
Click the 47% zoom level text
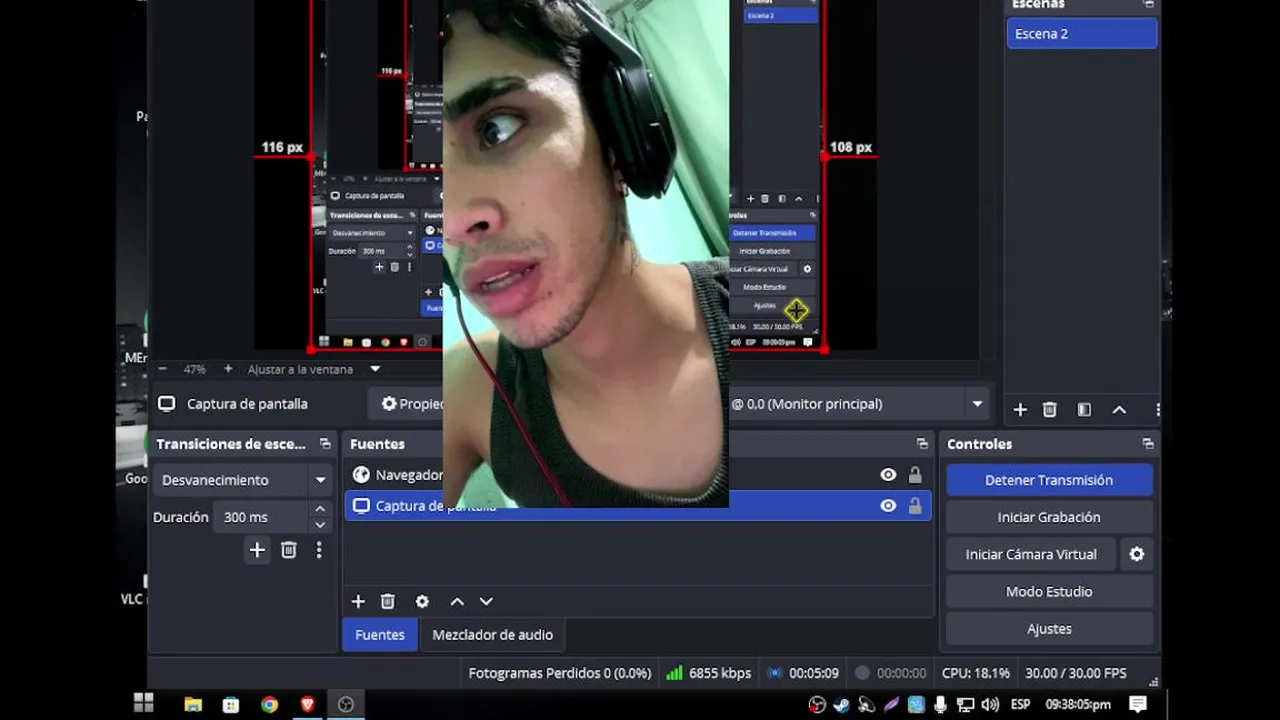point(194,369)
